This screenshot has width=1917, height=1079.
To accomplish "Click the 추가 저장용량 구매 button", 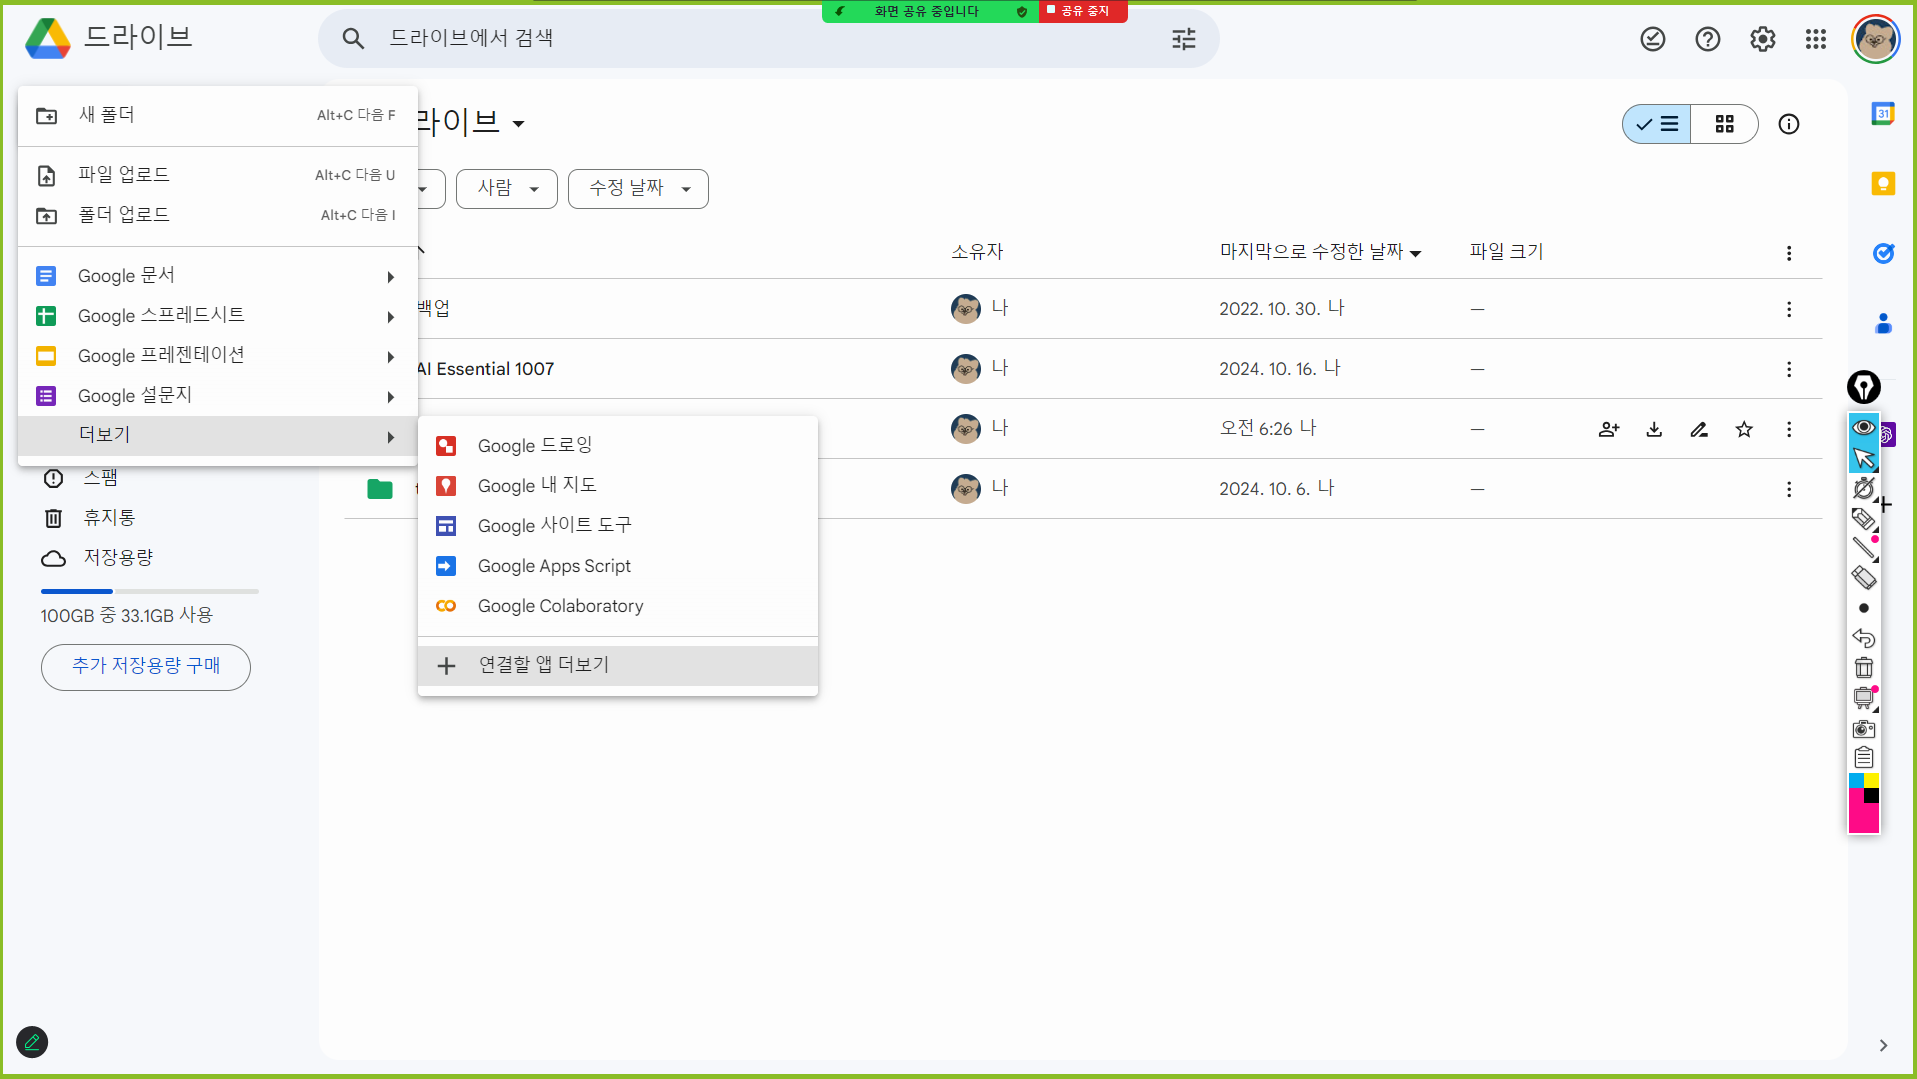I will [146, 666].
